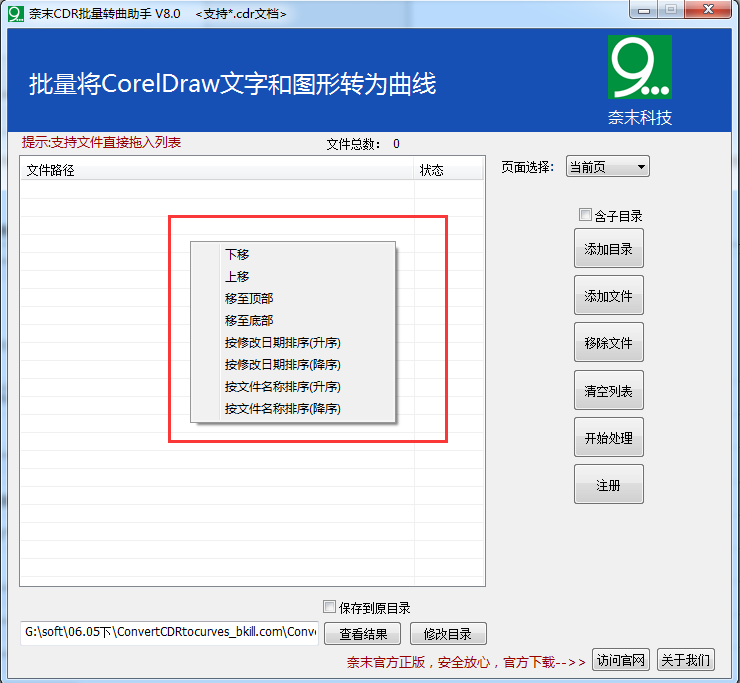Click the 查看结果 button

[362, 634]
